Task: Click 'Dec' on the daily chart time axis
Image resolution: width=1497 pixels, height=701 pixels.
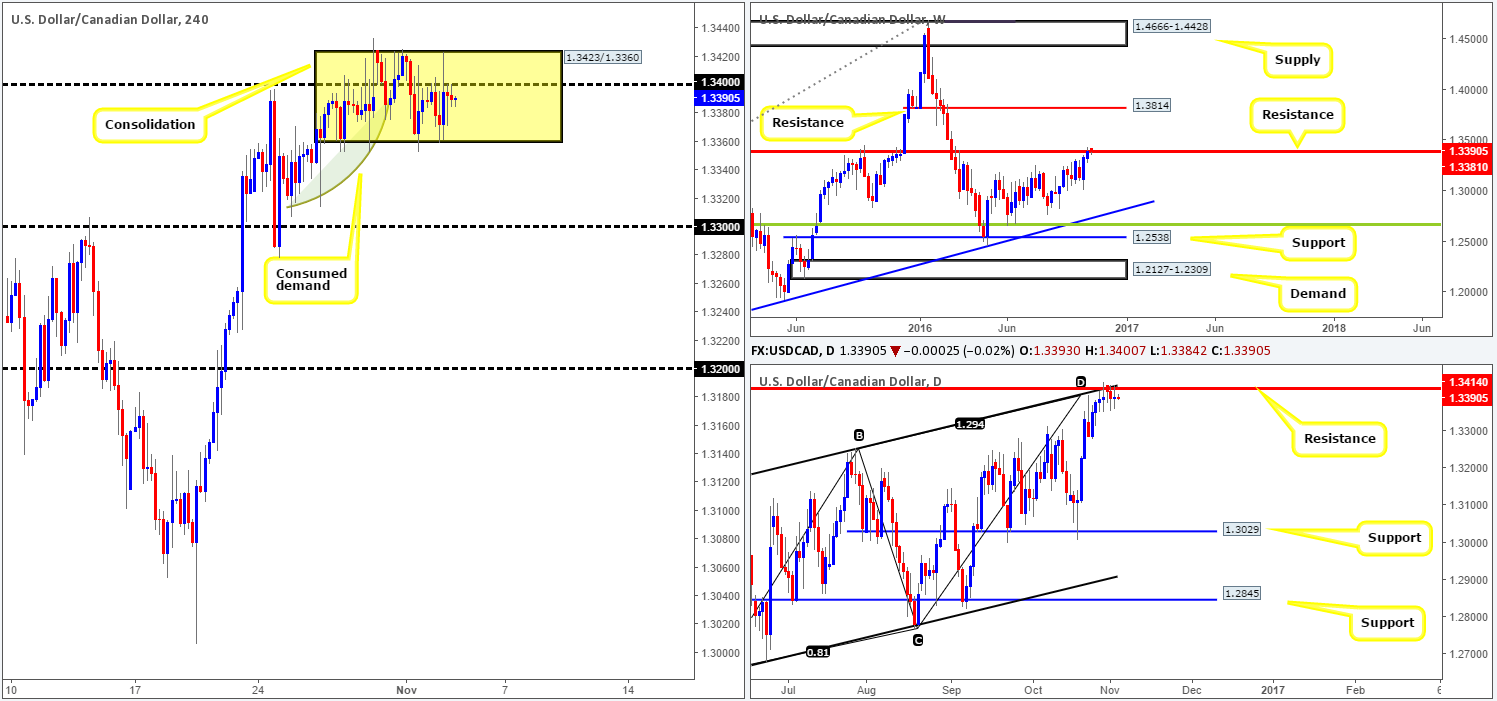Action: (x=1192, y=690)
